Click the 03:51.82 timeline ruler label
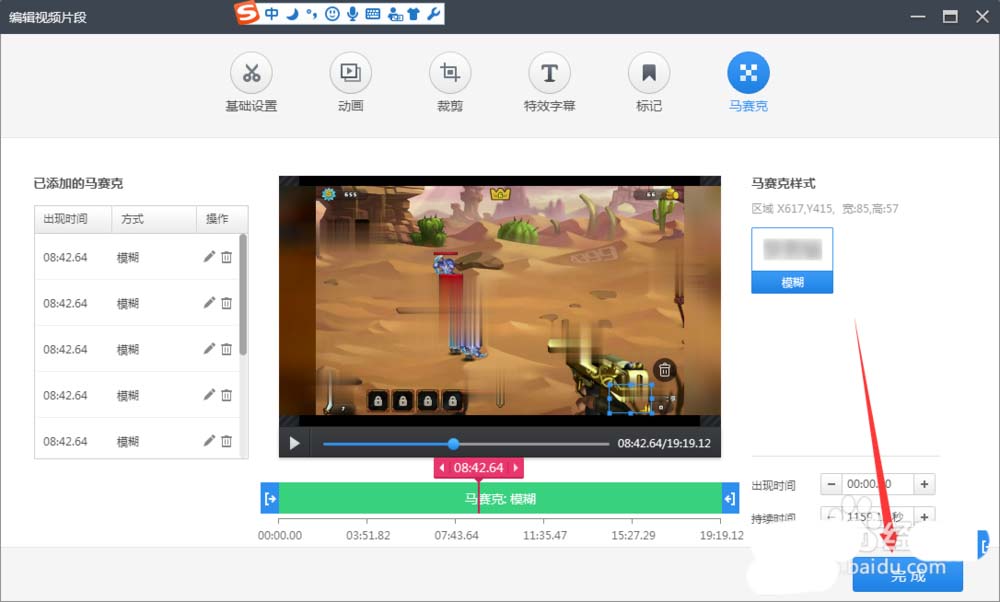This screenshot has height=602, width=1000. pyautogui.click(x=368, y=535)
